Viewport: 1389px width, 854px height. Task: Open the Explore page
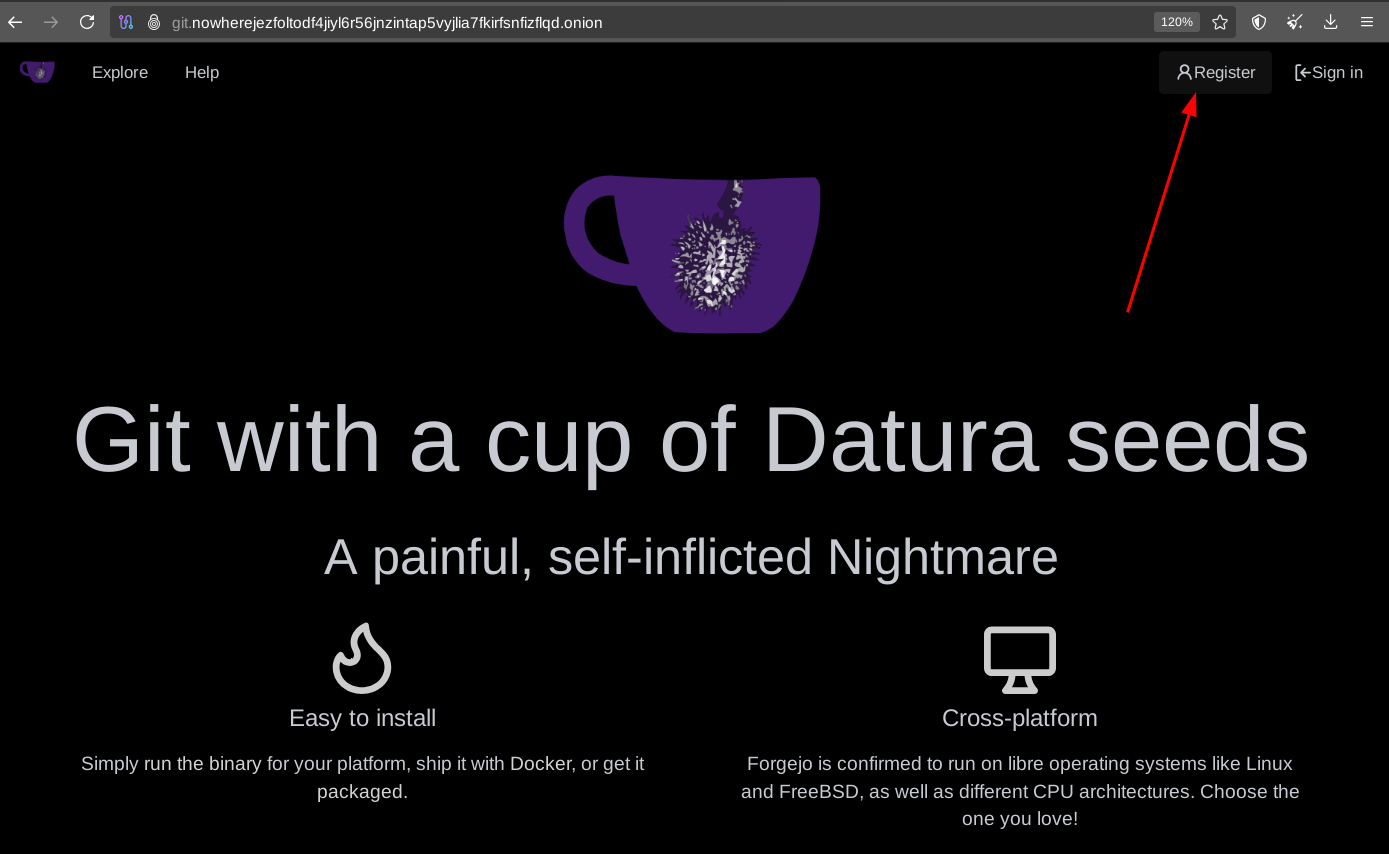120,72
